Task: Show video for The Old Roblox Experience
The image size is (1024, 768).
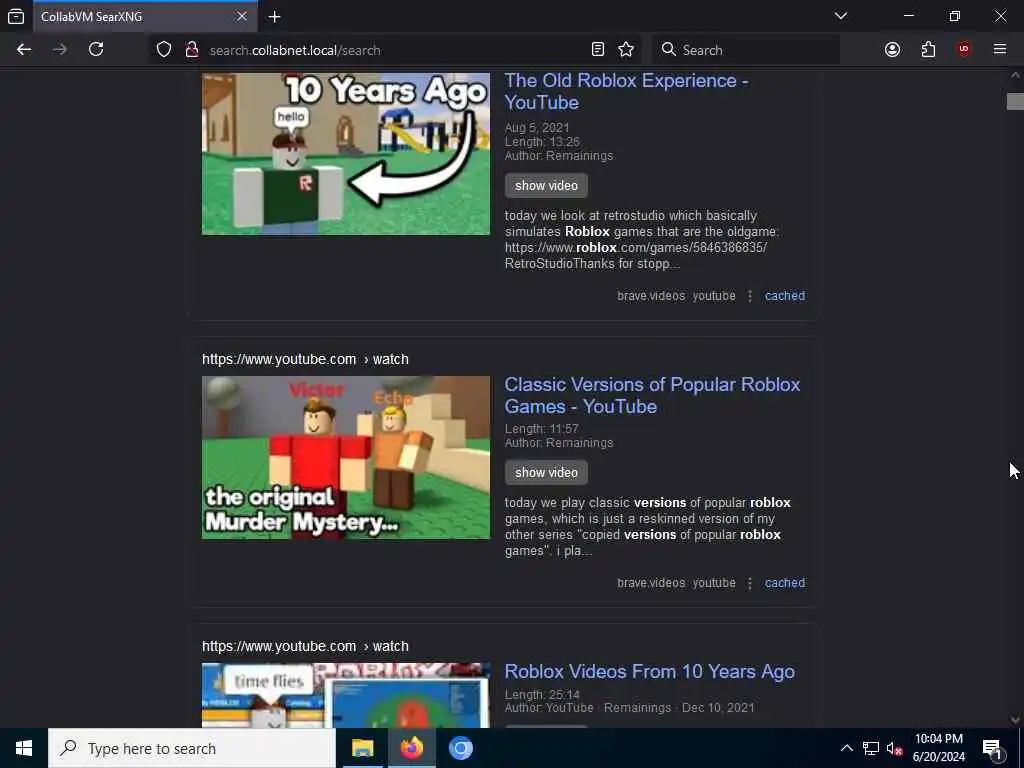Action: 546,185
